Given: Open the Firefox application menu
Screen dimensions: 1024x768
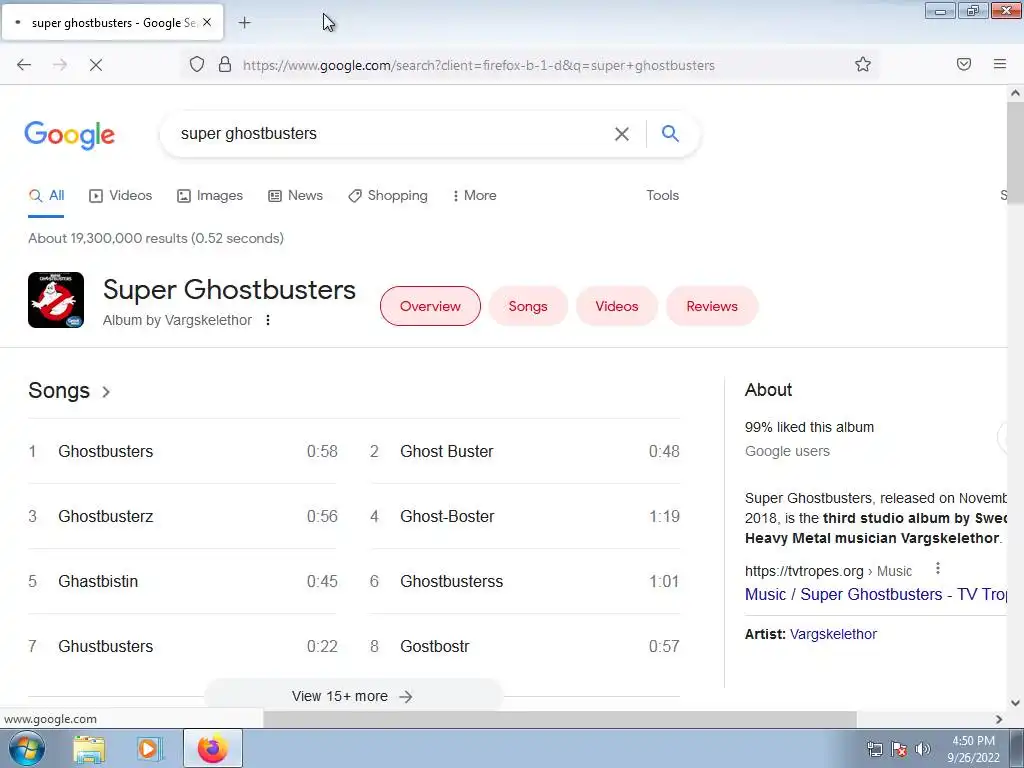Looking at the screenshot, I should coord(1000,64).
